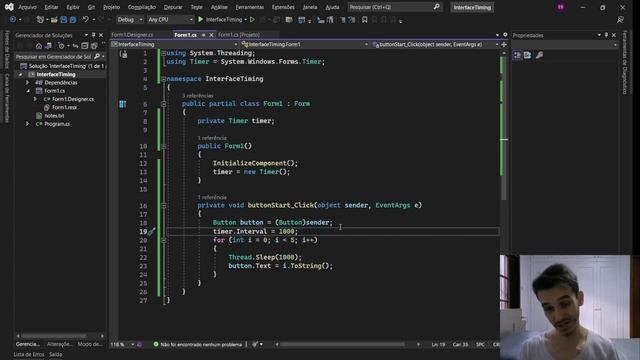
Task: Open the Editar menu
Action: point(51,7)
